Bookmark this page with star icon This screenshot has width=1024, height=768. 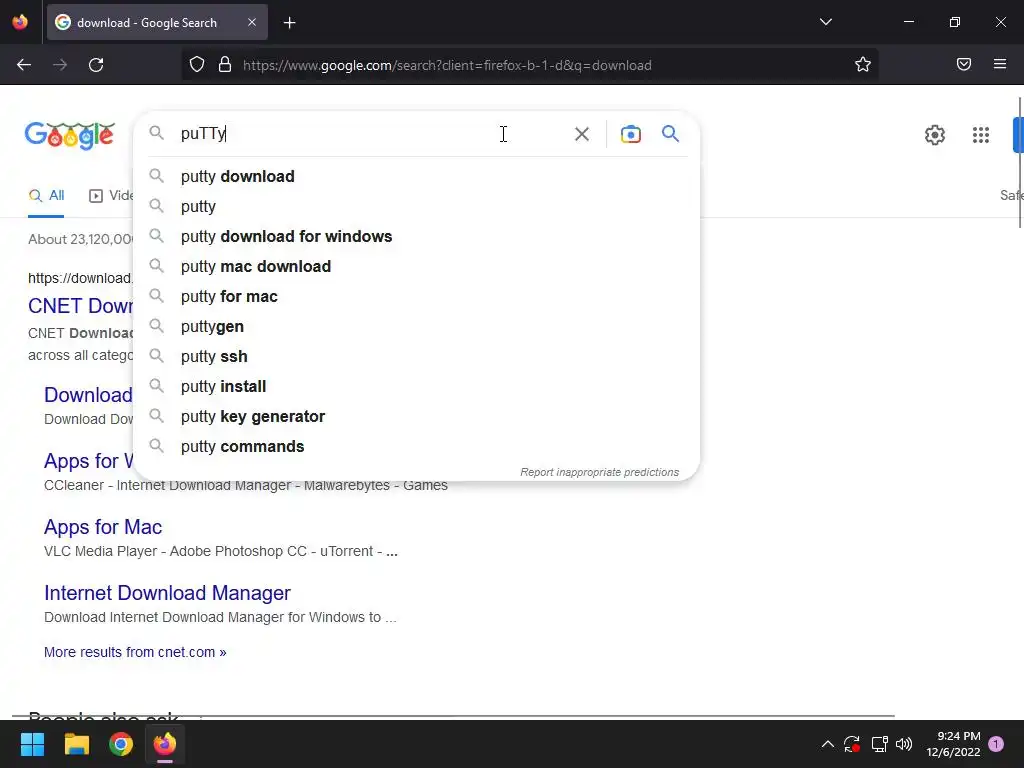(x=863, y=65)
